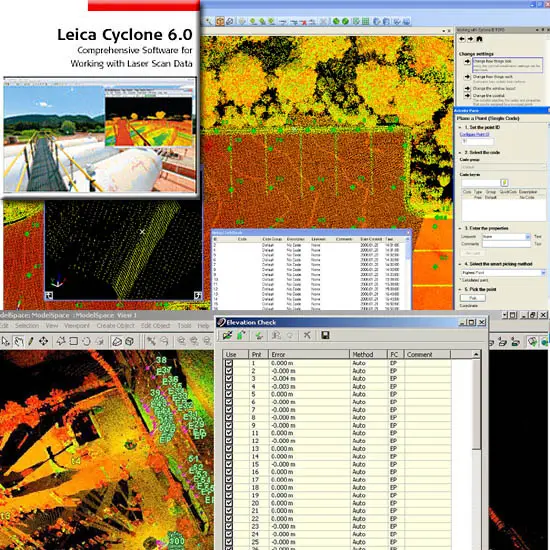Click the arrow icon beside 'Change the window layout'
This screenshot has width=550, height=550.
[467, 88]
